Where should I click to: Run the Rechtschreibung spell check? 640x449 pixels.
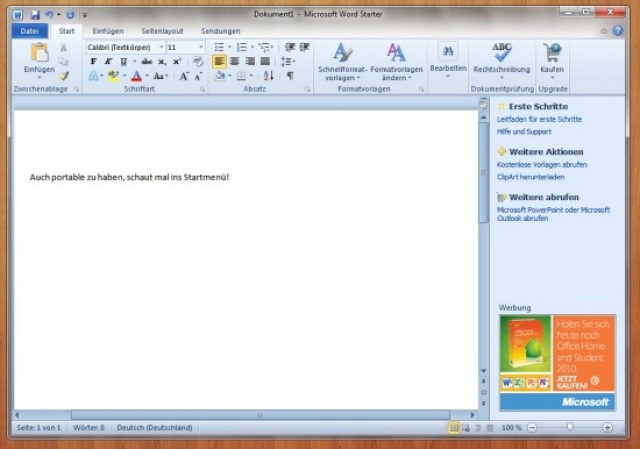(502, 60)
